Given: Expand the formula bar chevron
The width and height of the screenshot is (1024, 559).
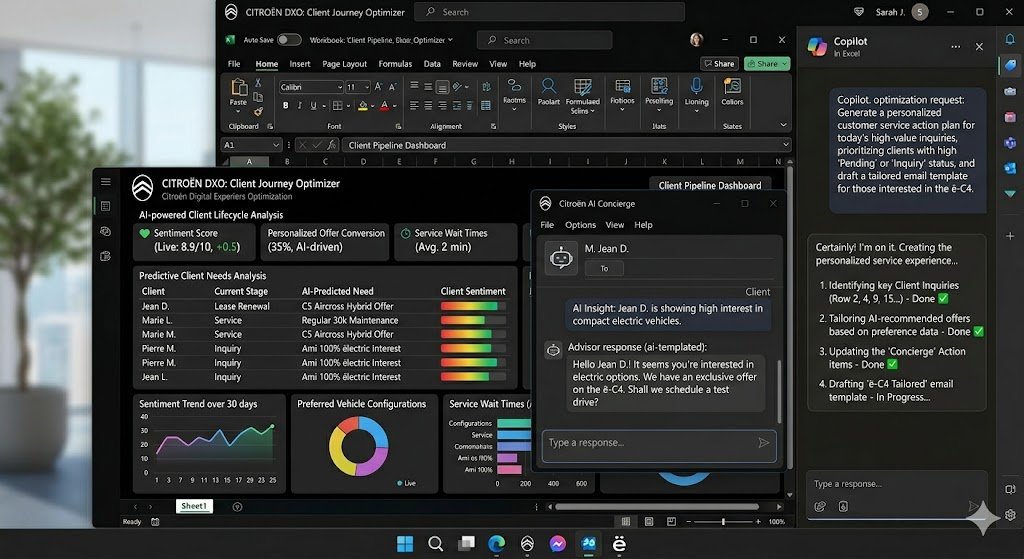Looking at the screenshot, I should [x=786, y=145].
